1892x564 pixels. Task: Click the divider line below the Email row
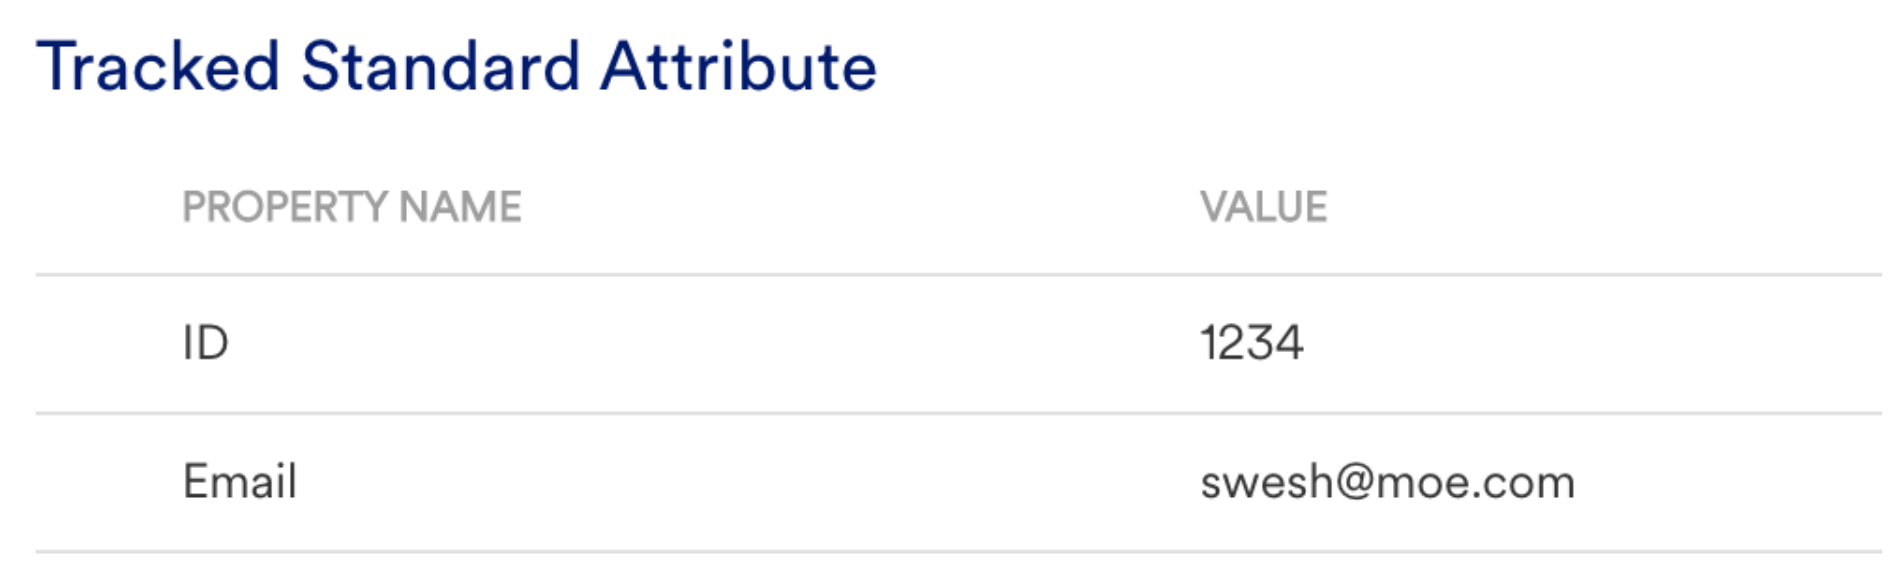[x=958, y=551]
